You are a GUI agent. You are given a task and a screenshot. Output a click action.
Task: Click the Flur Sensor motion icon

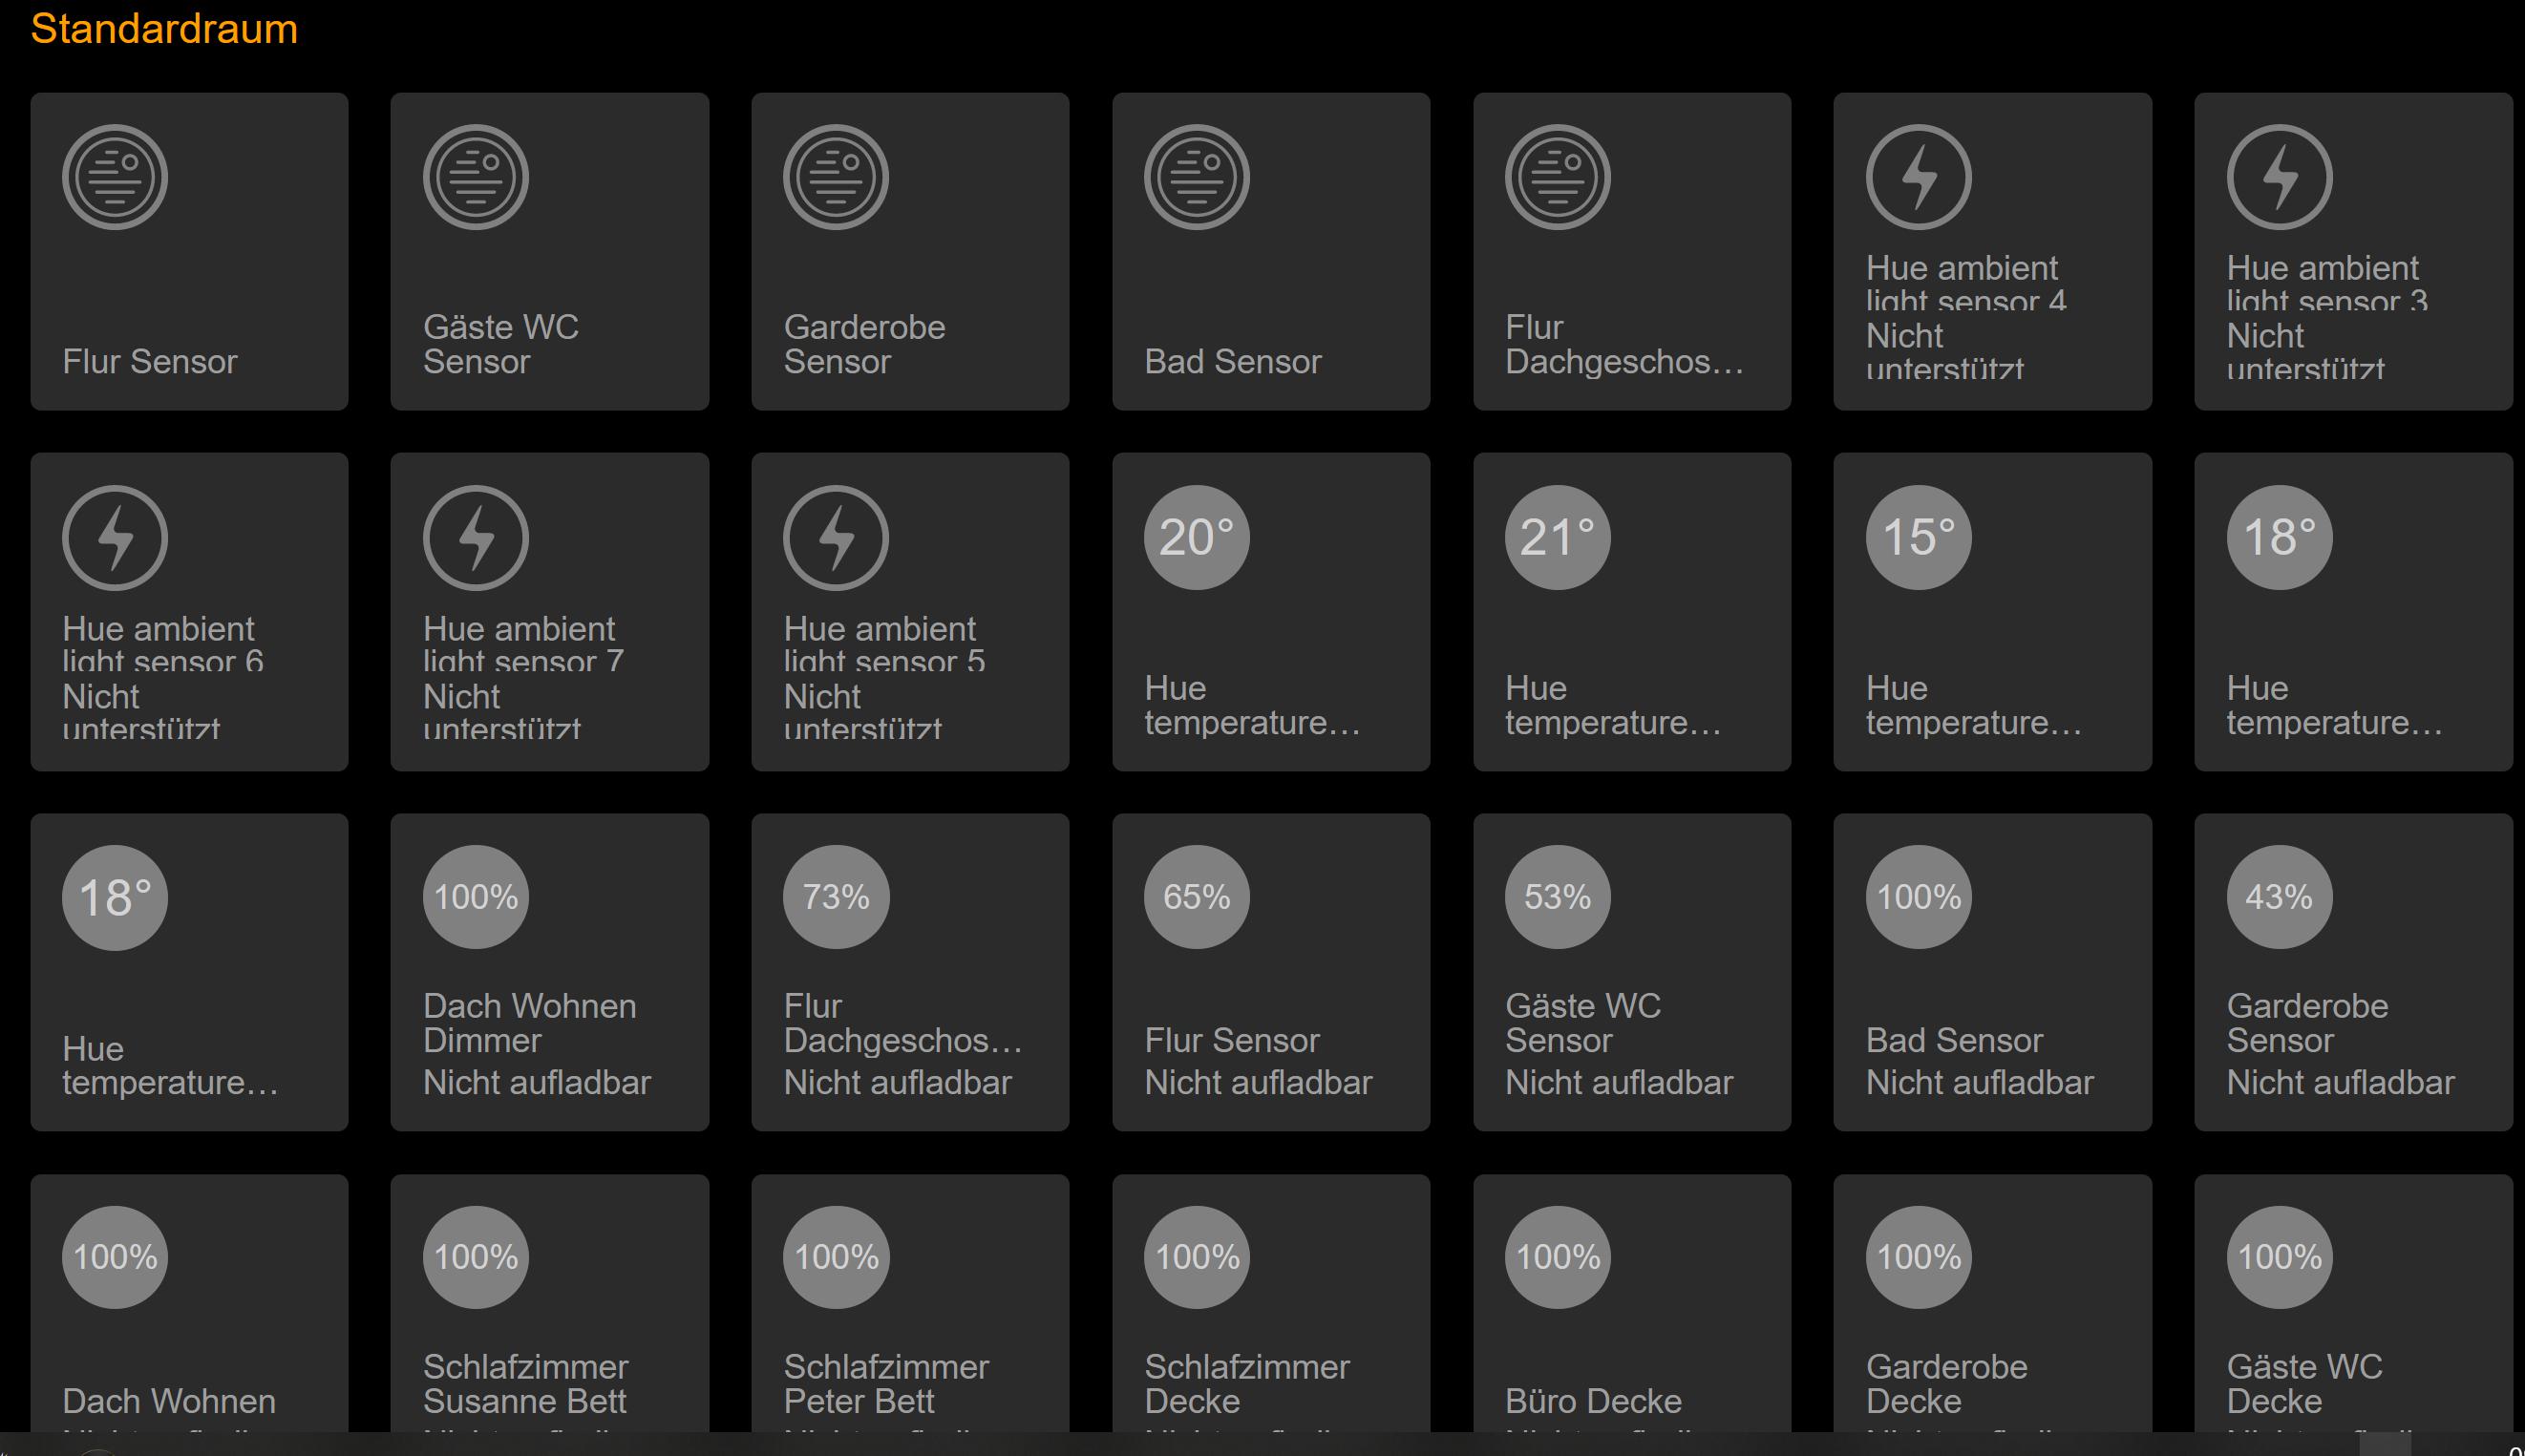click(x=115, y=177)
